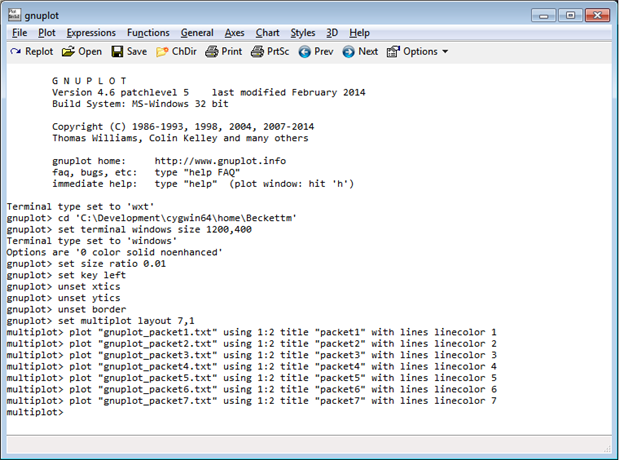
Task: Click the Replot label text
Action: coord(39,51)
